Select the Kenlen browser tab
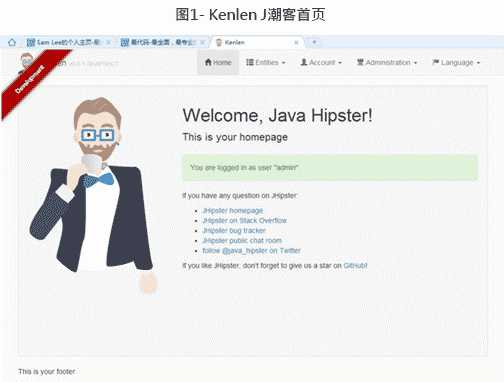This screenshot has width=504, height=382. (257, 42)
